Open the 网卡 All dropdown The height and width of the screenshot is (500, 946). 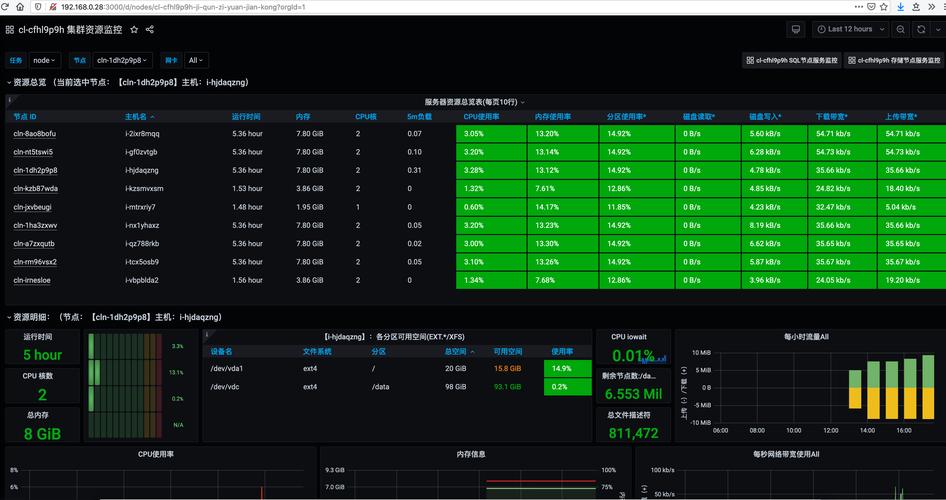(x=196, y=60)
